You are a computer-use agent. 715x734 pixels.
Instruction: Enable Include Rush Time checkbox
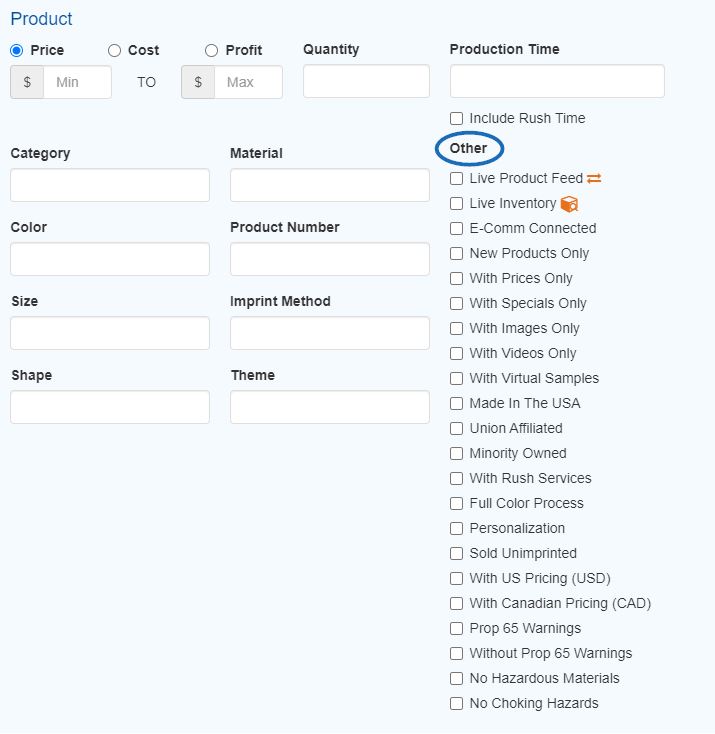(456, 118)
